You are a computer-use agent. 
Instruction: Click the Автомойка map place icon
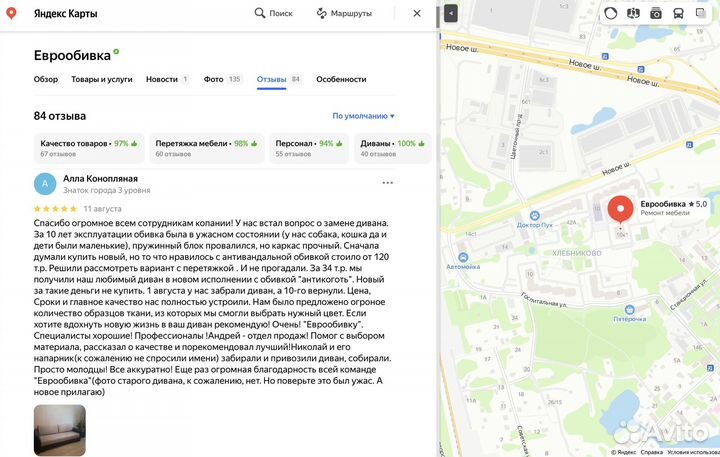(x=463, y=257)
